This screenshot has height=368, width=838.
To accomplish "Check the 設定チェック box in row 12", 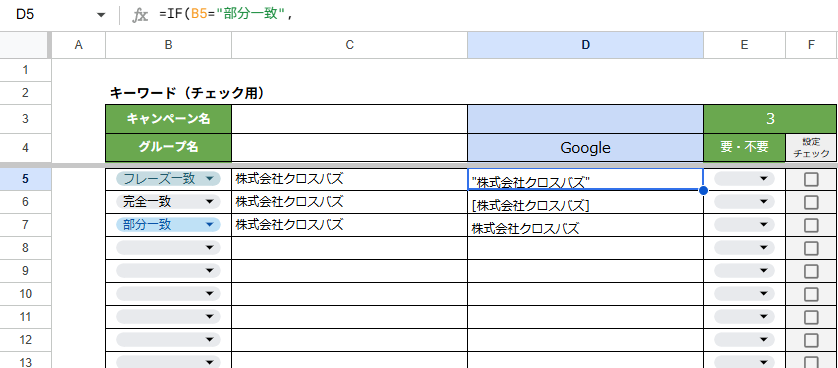I will (x=811, y=340).
